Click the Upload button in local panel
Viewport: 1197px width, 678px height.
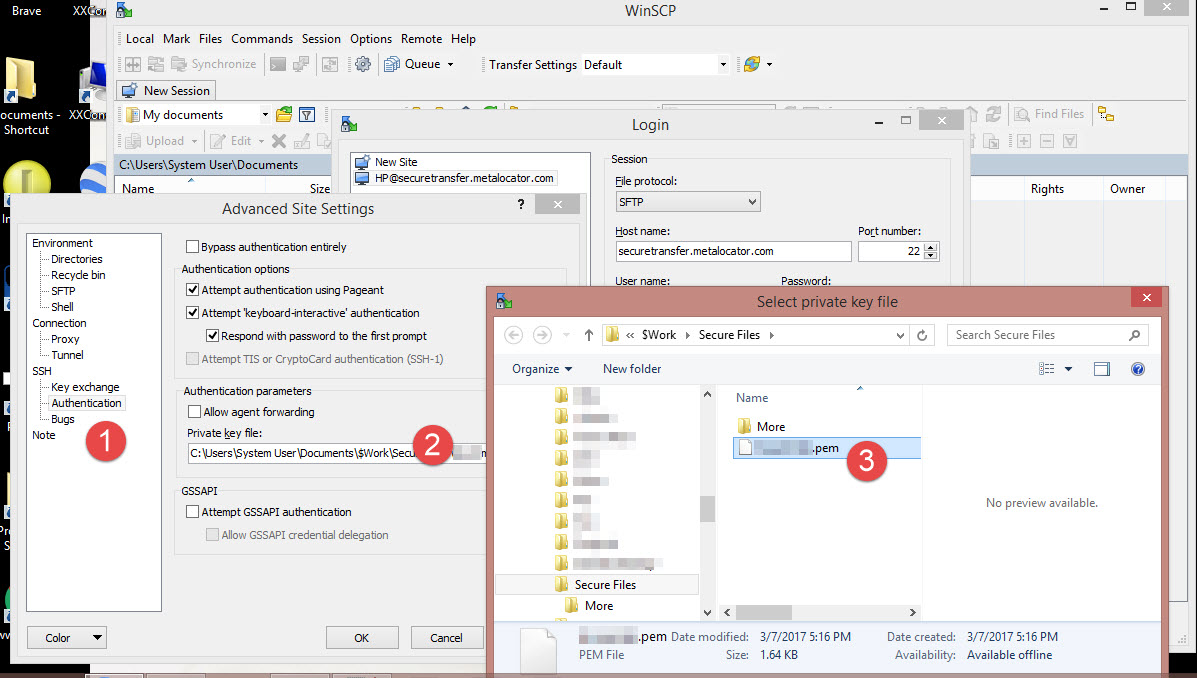[160, 141]
